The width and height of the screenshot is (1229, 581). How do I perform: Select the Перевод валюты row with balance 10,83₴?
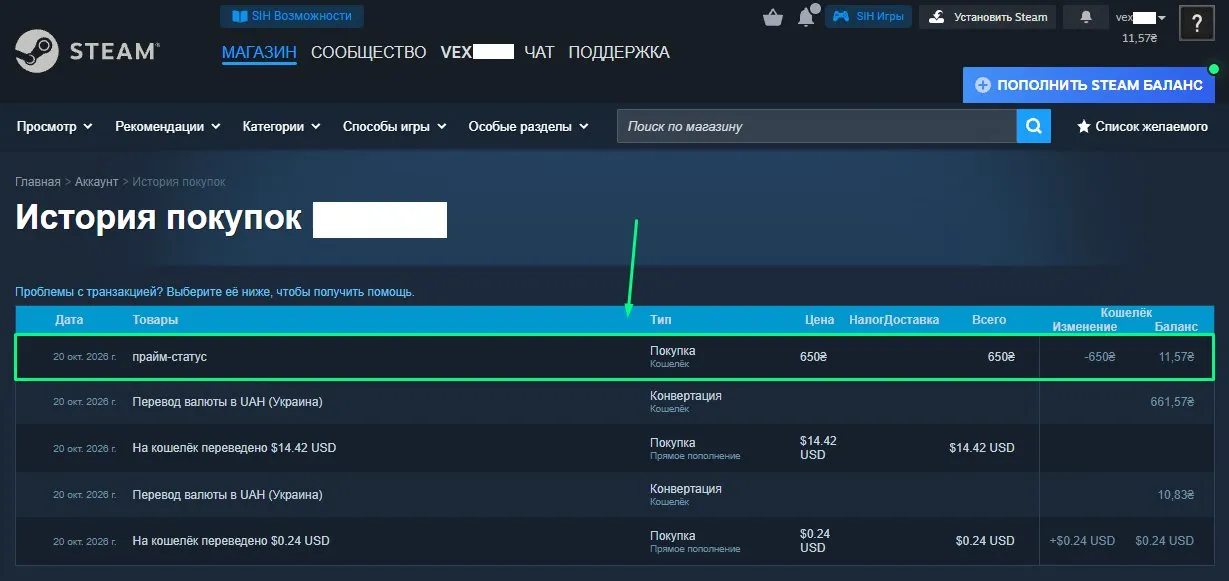click(614, 495)
